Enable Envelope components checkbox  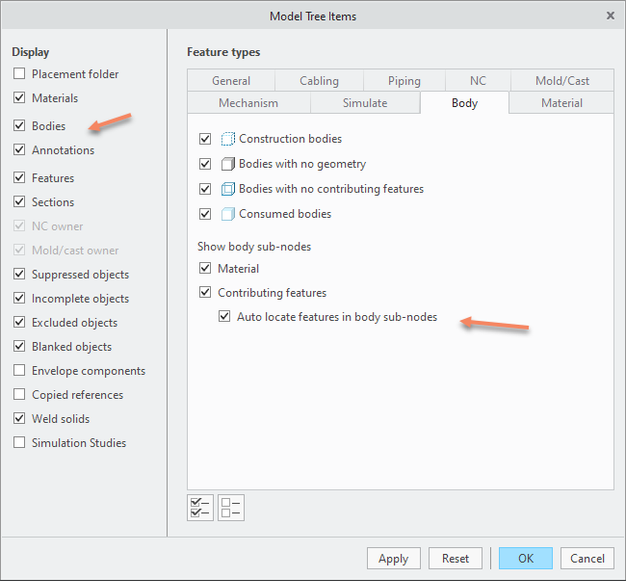tap(20, 371)
